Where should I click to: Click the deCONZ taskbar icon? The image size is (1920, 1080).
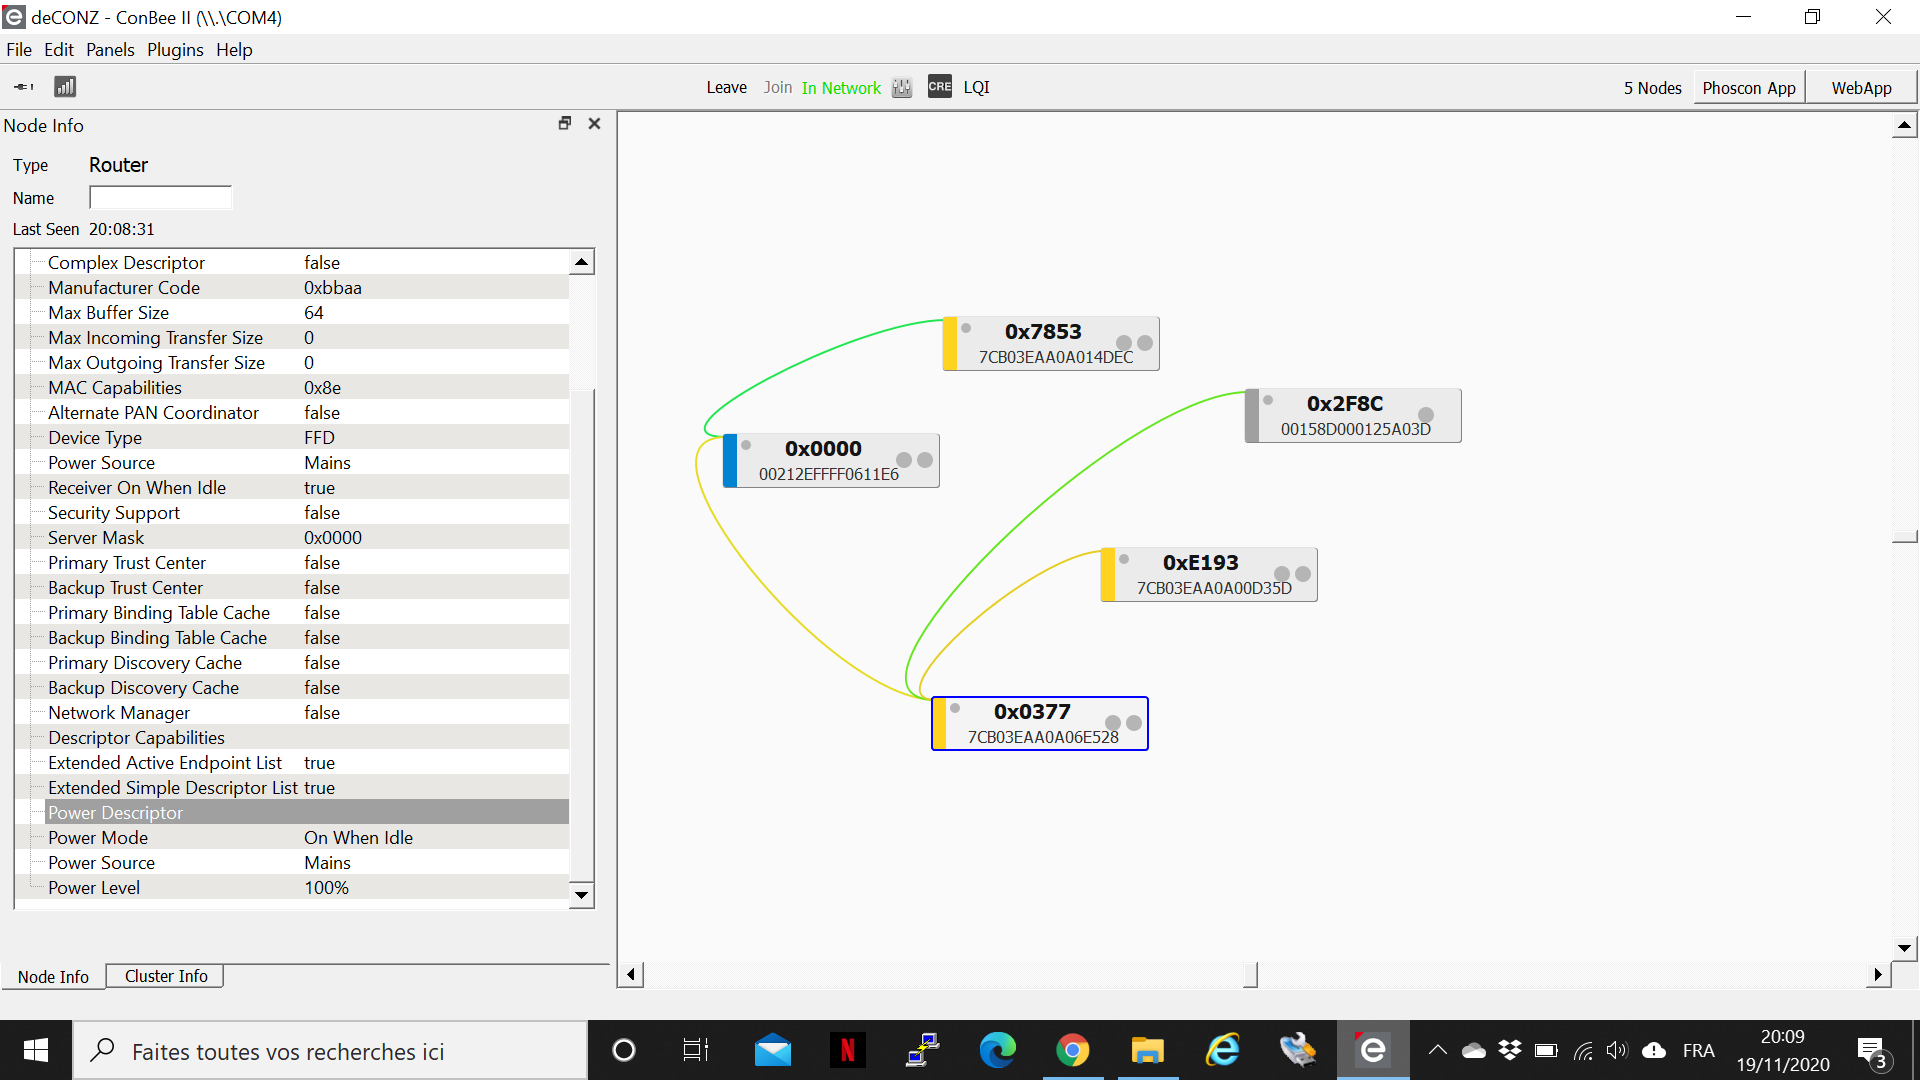pos(1373,1050)
